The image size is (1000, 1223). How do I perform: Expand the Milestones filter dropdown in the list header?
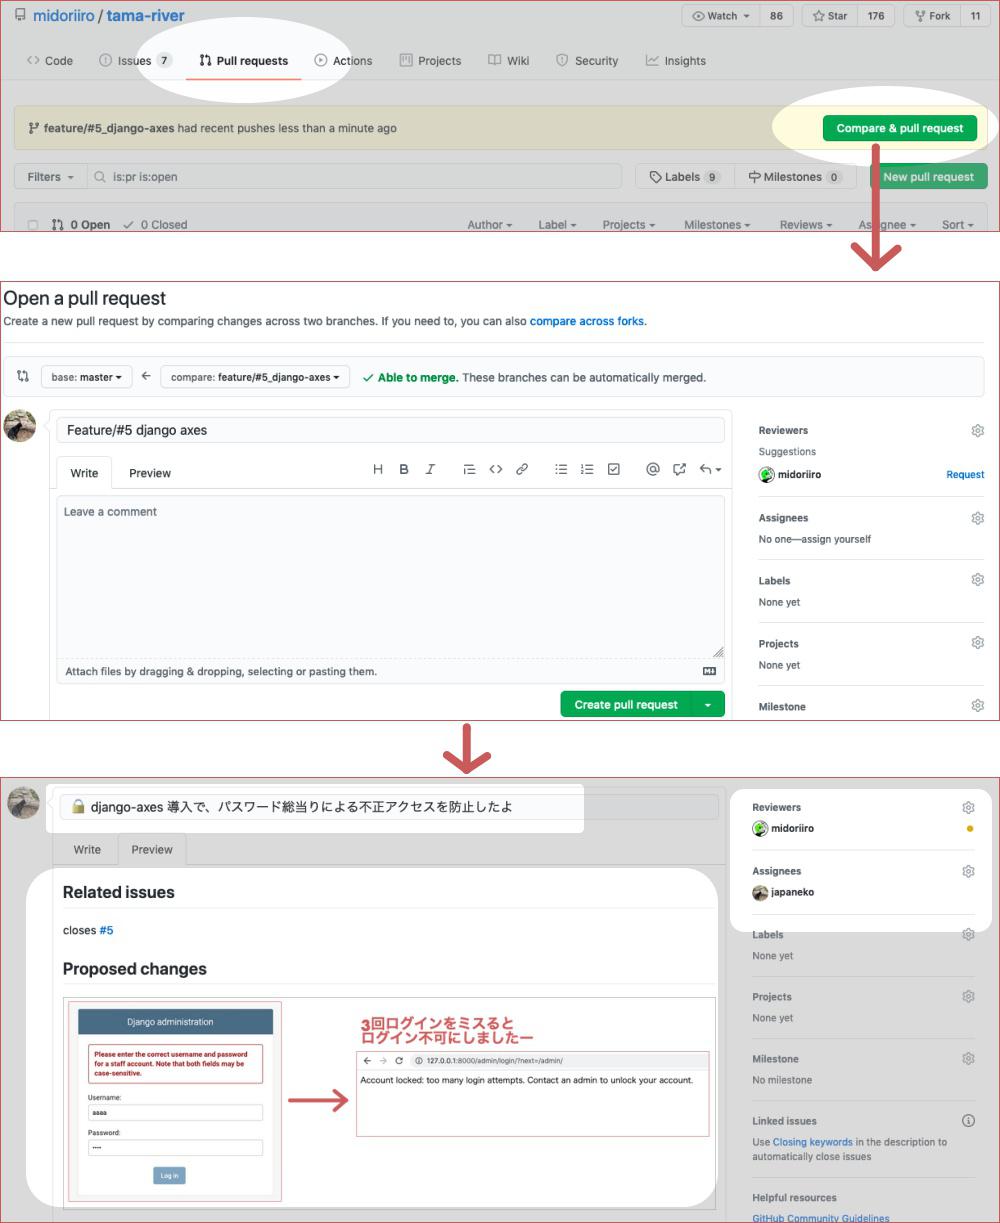[718, 225]
